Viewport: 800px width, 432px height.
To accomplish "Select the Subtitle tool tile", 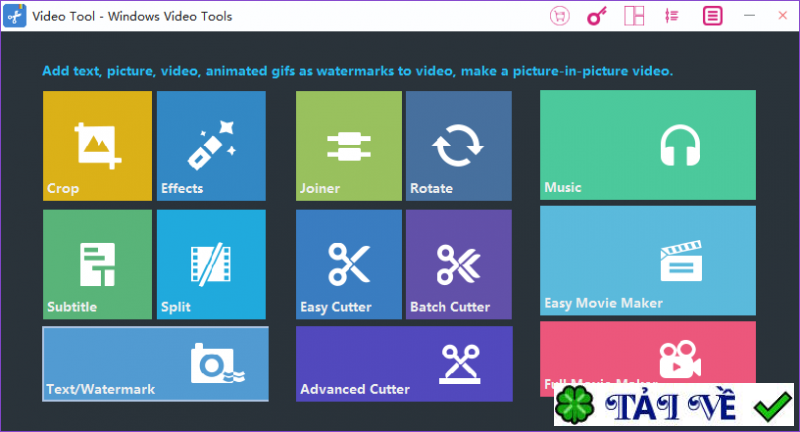I will 97,264.
